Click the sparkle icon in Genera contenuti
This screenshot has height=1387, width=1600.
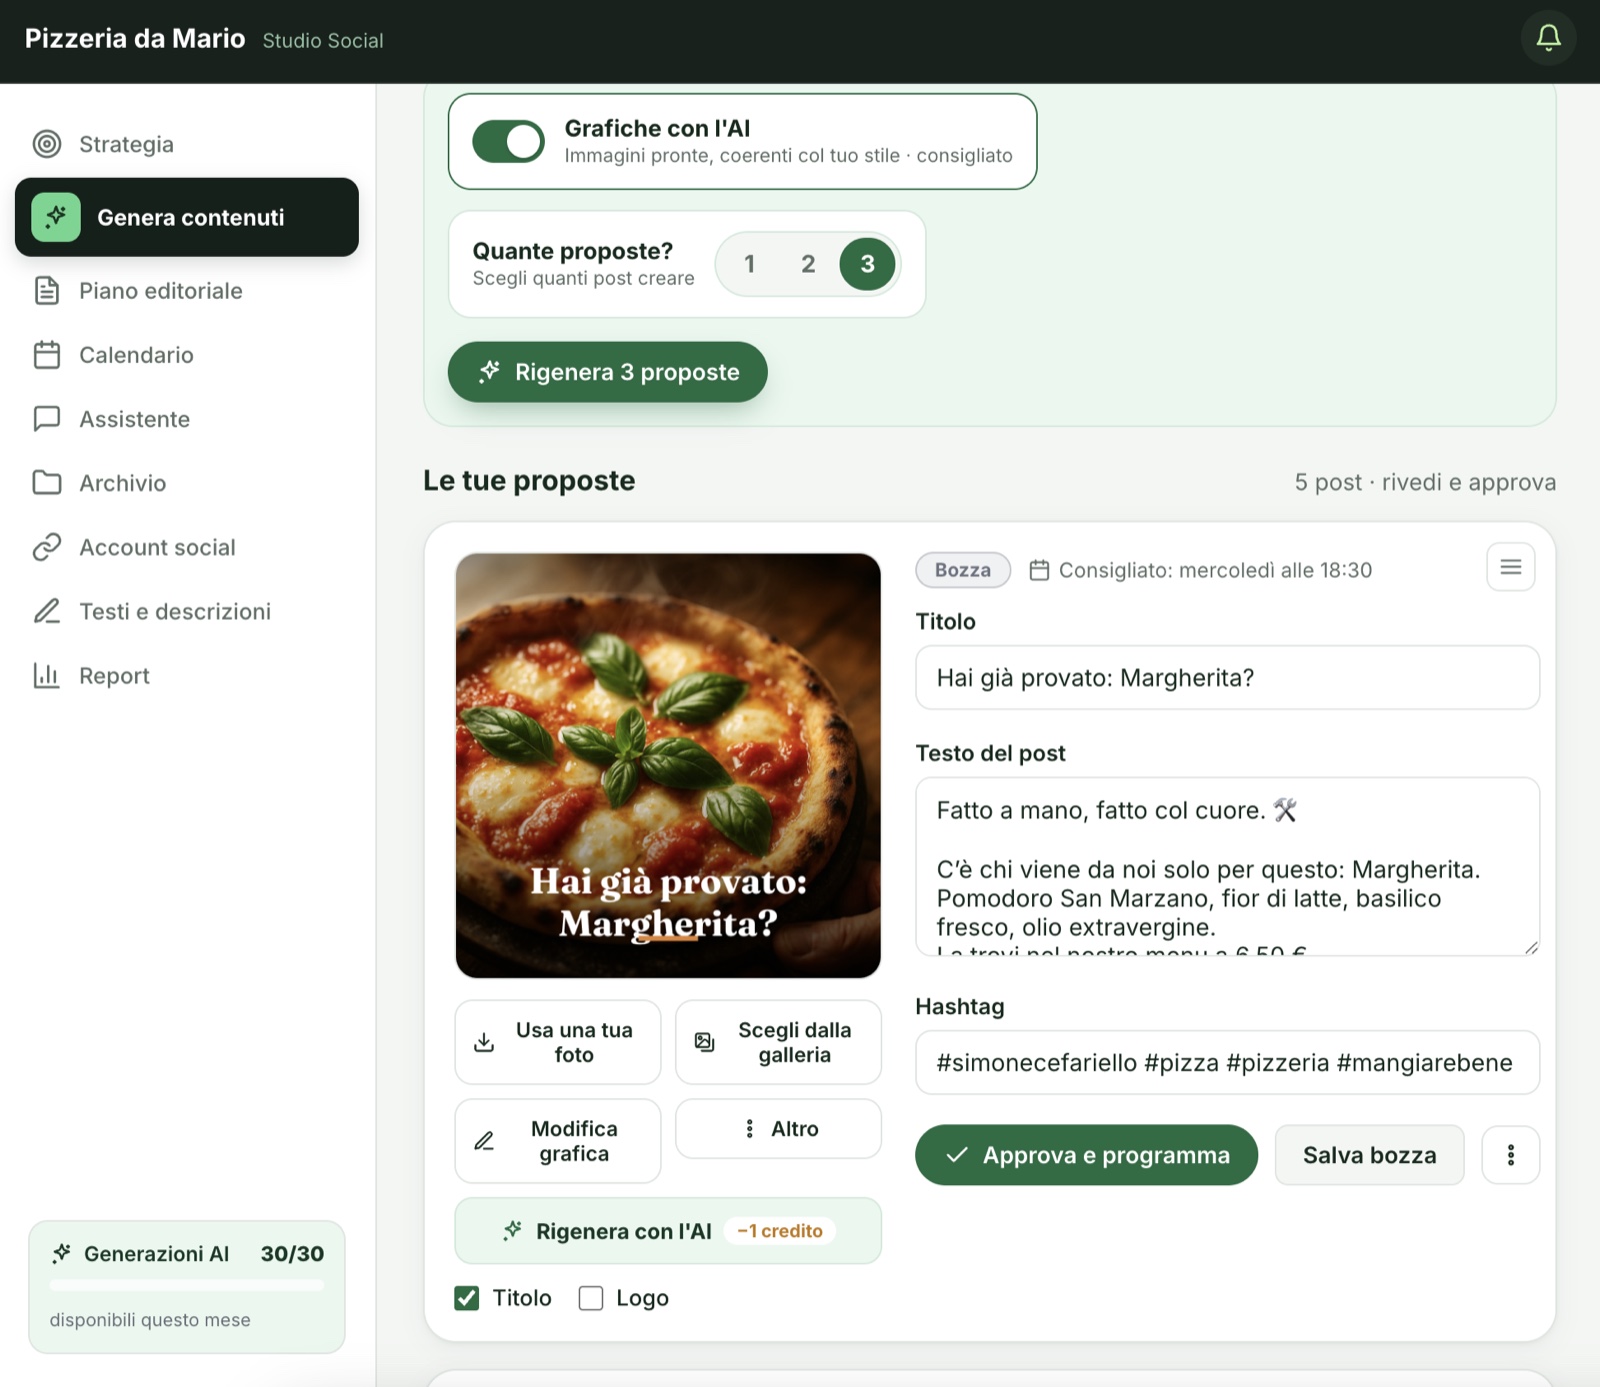56,217
